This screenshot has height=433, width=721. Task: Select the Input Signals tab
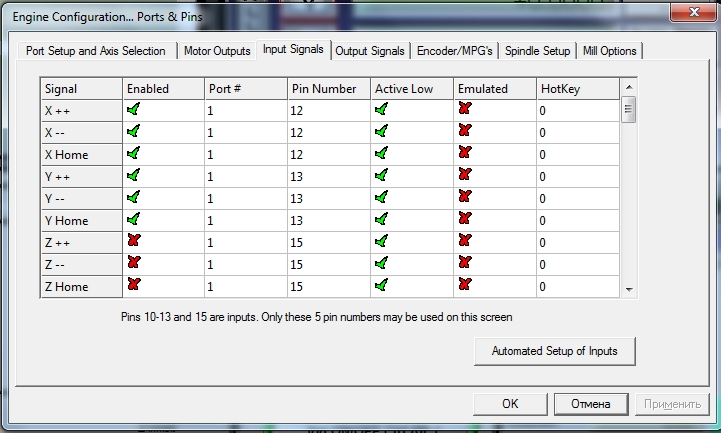[x=293, y=49]
